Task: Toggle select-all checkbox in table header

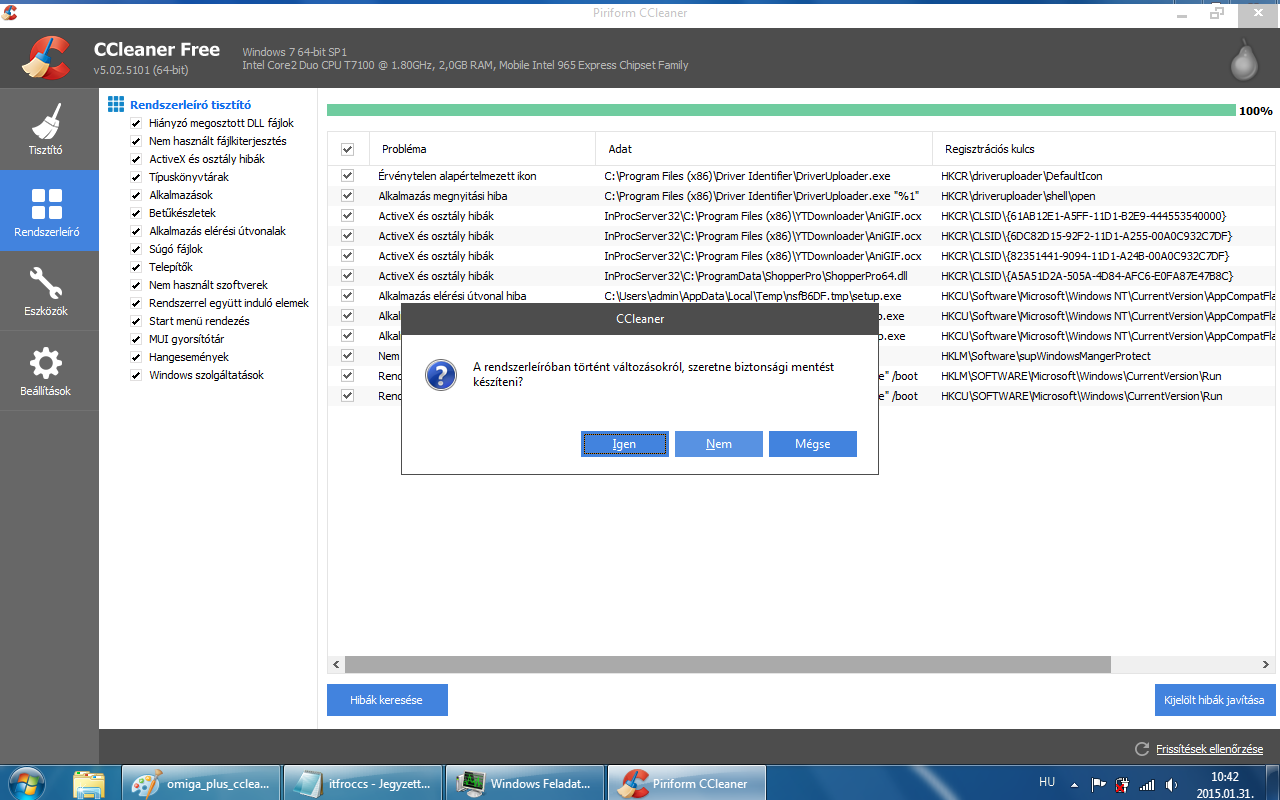Action: tap(347, 149)
